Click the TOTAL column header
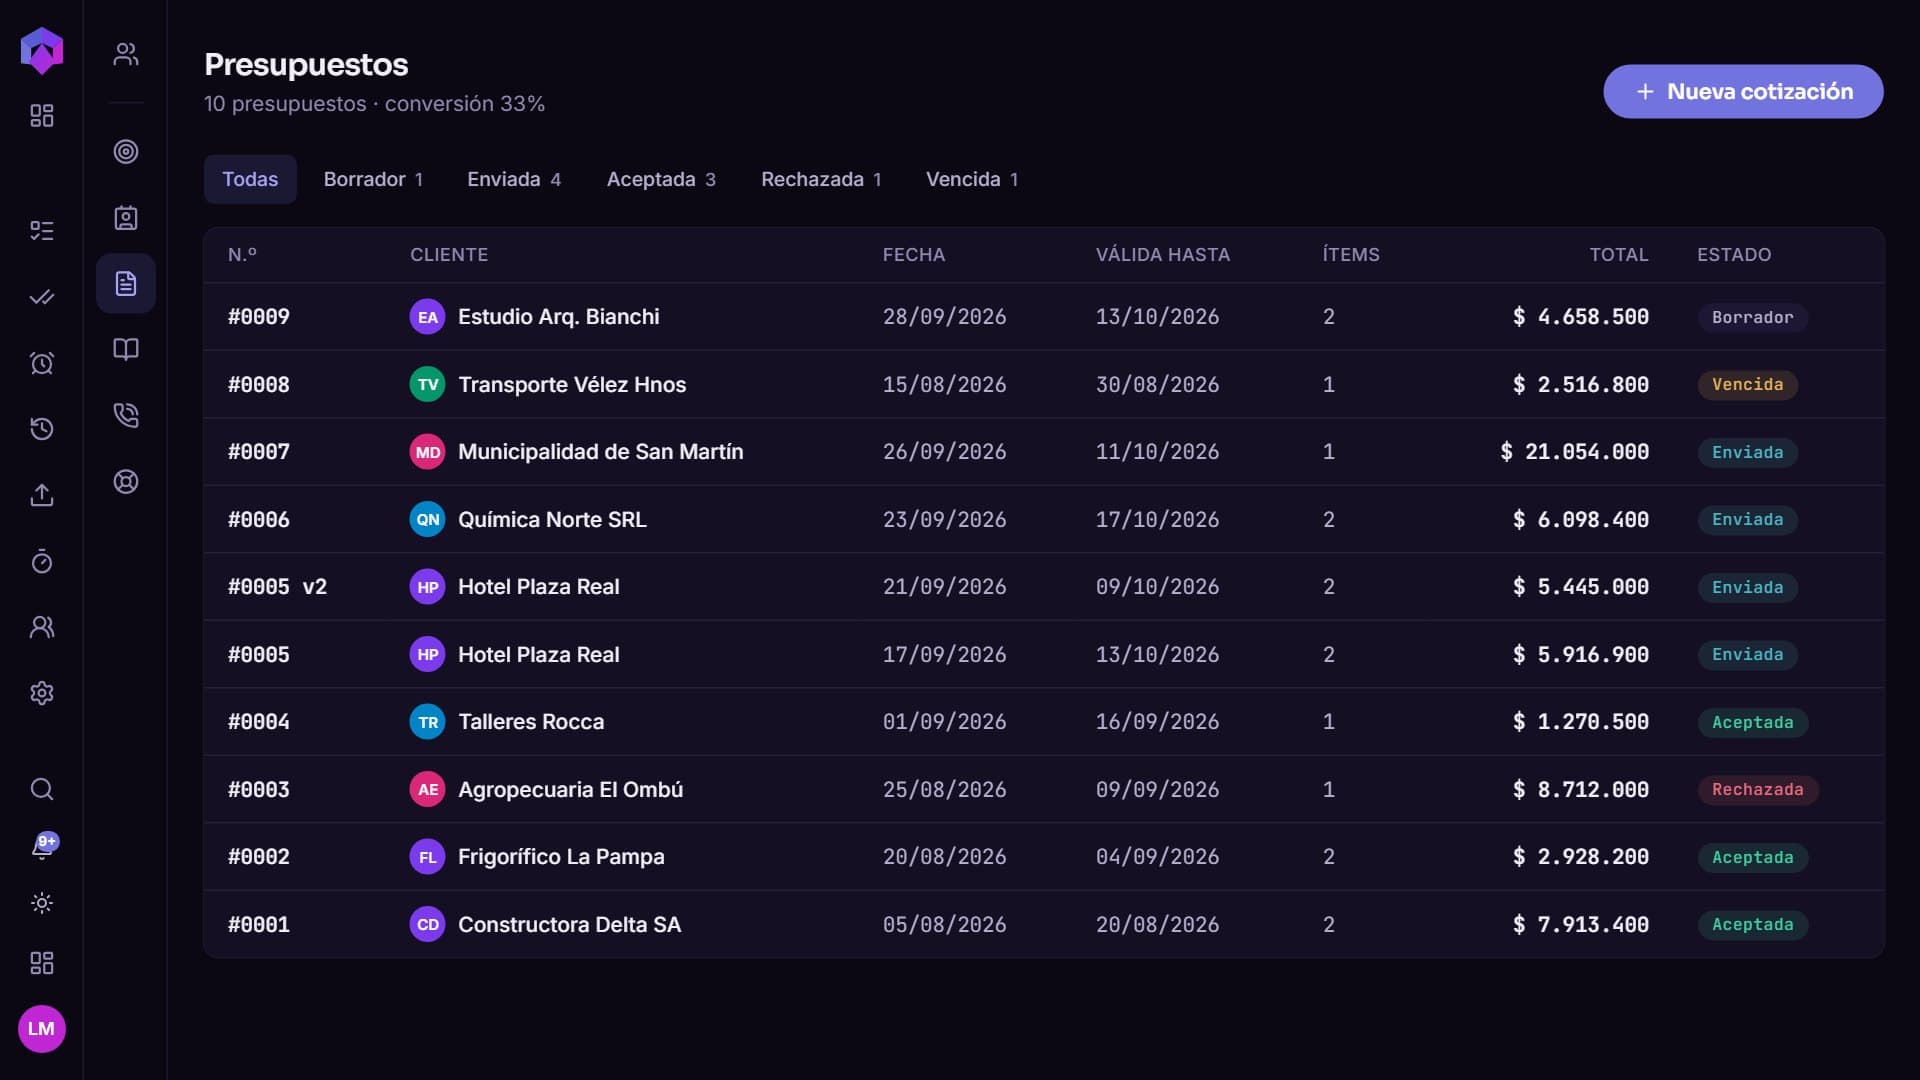1920x1080 pixels. tap(1618, 255)
